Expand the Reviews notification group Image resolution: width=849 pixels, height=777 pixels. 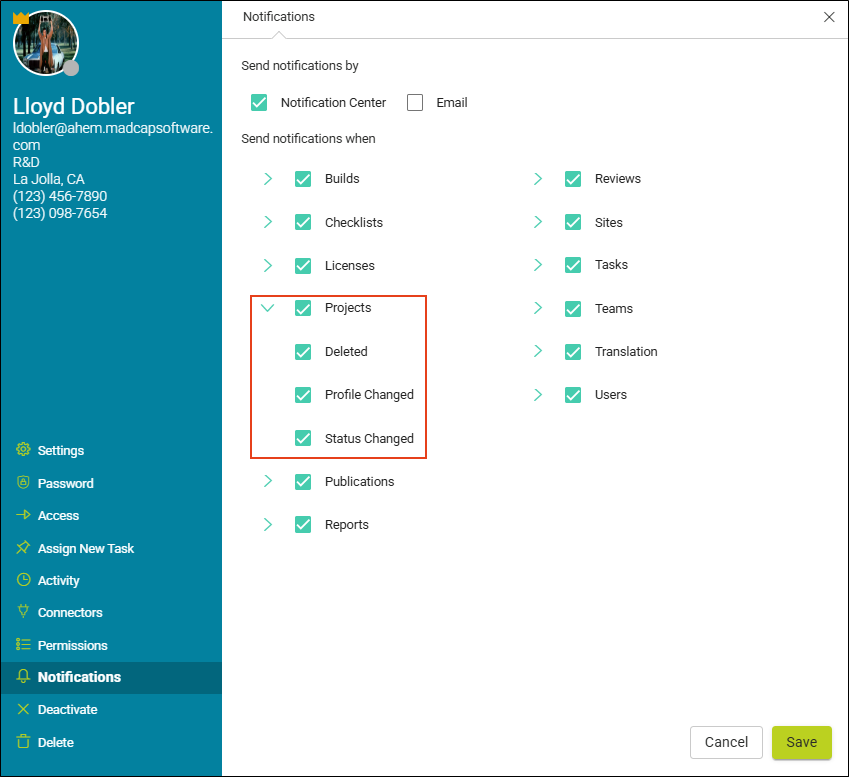(x=538, y=179)
